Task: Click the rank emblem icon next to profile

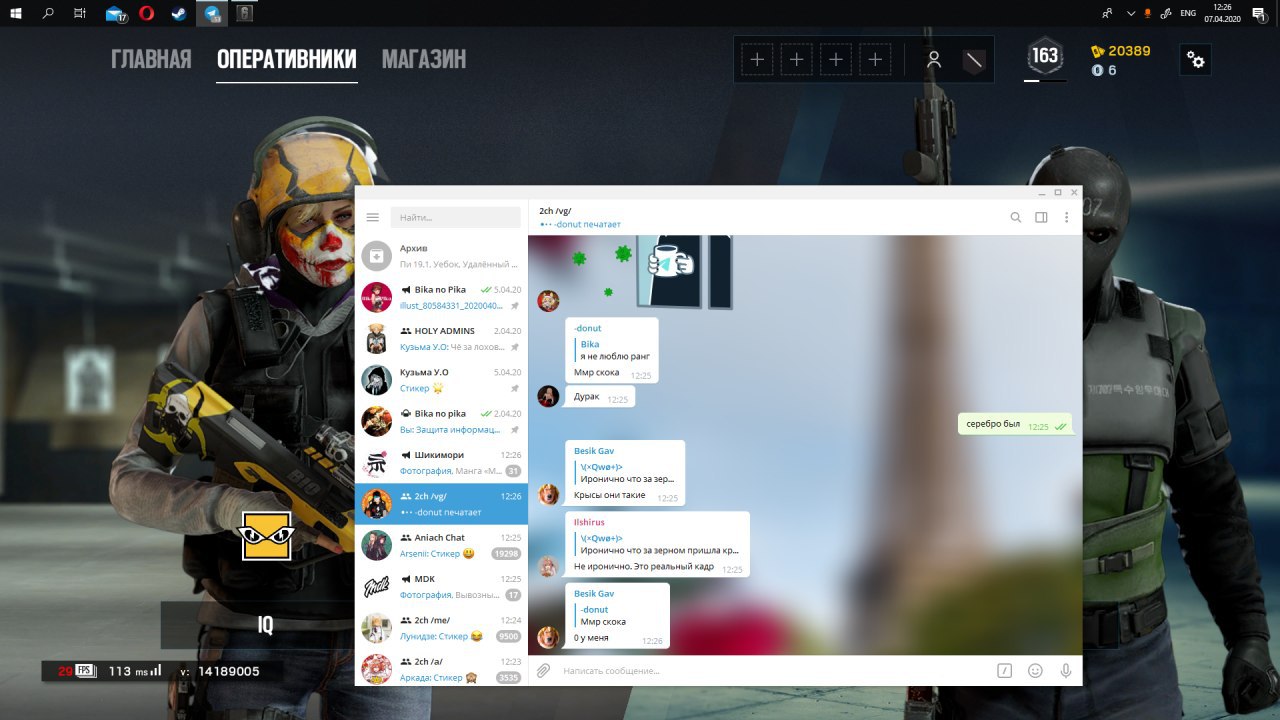Action: [x=974, y=60]
